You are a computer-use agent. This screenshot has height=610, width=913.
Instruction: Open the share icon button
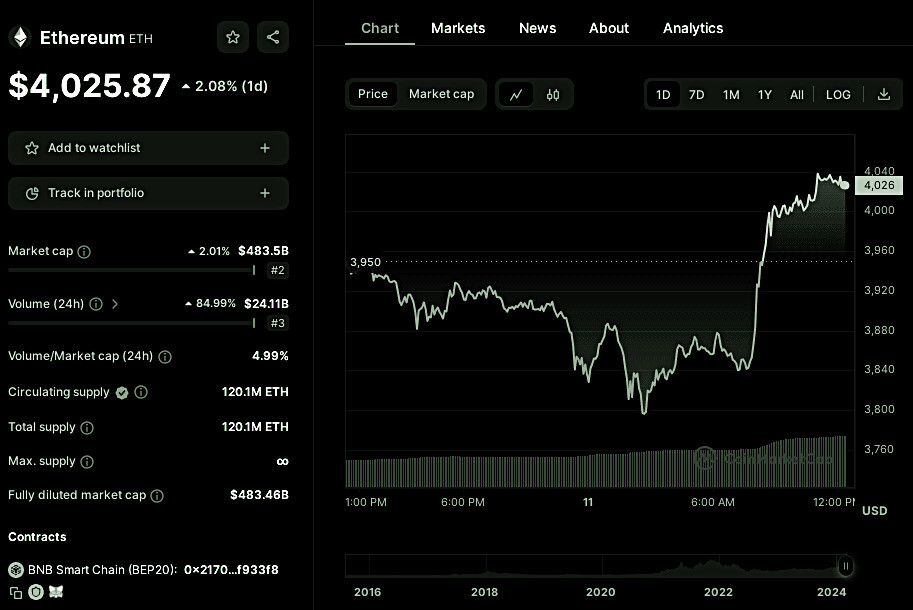click(273, 37)
